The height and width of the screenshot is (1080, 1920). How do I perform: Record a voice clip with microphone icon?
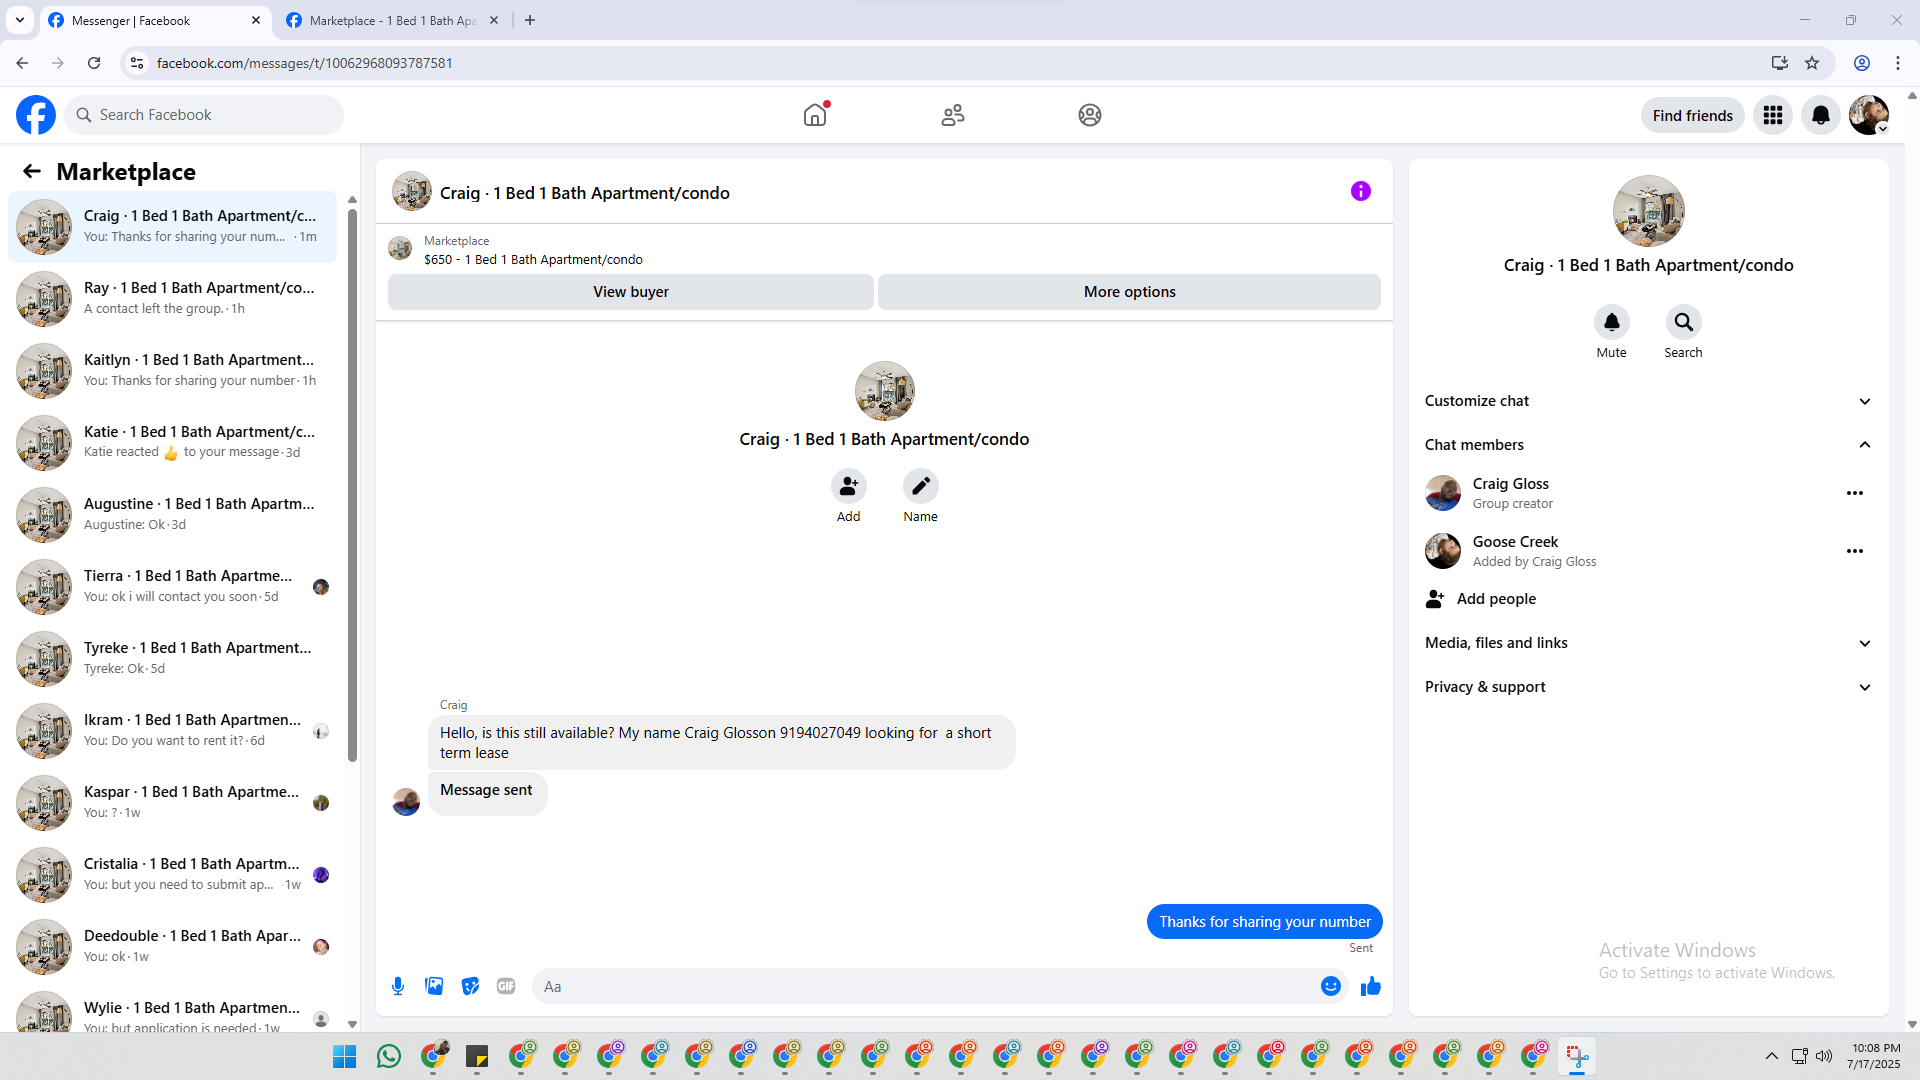398,986
